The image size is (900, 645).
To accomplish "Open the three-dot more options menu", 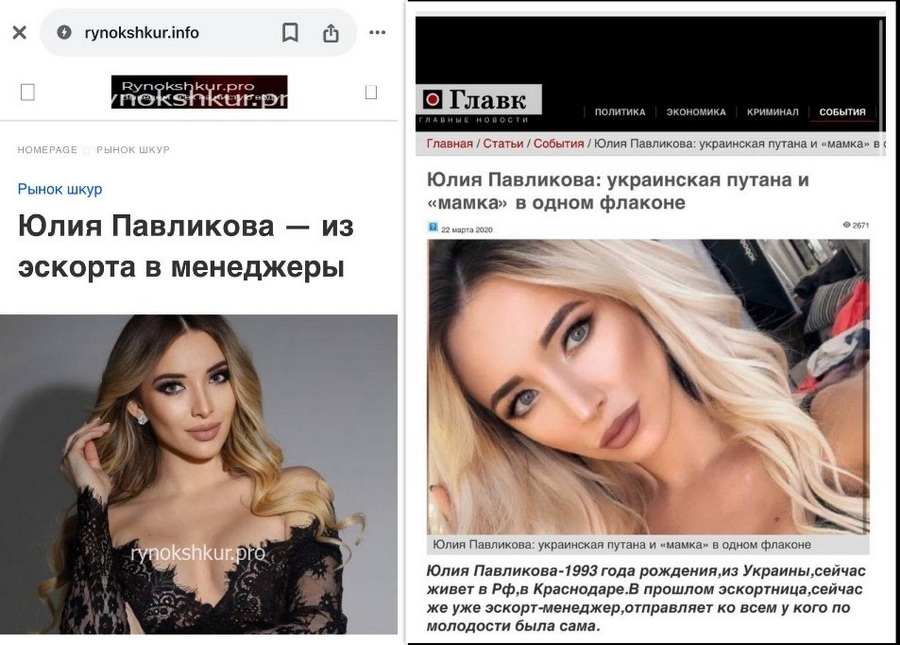I will (x=377, y=32).
